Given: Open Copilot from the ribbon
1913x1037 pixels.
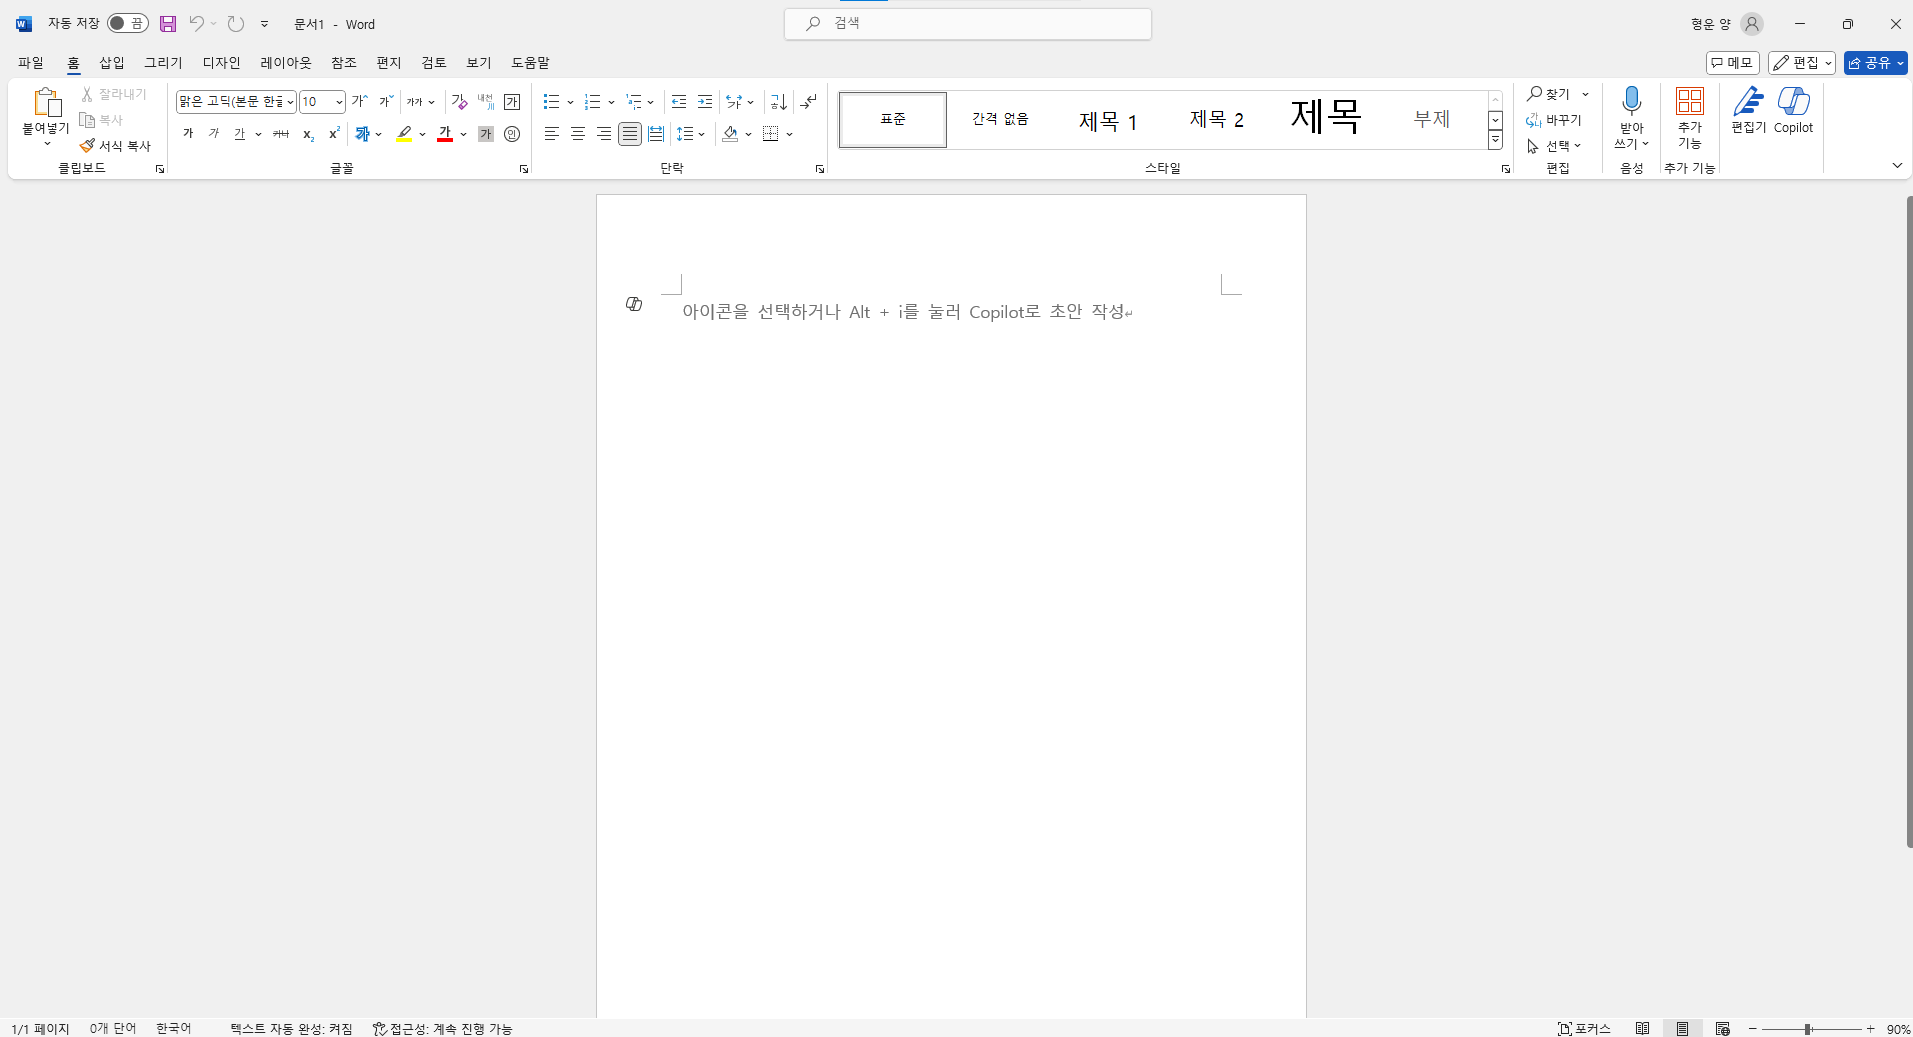Looking at the screenshot, I should click(1793, 110).
